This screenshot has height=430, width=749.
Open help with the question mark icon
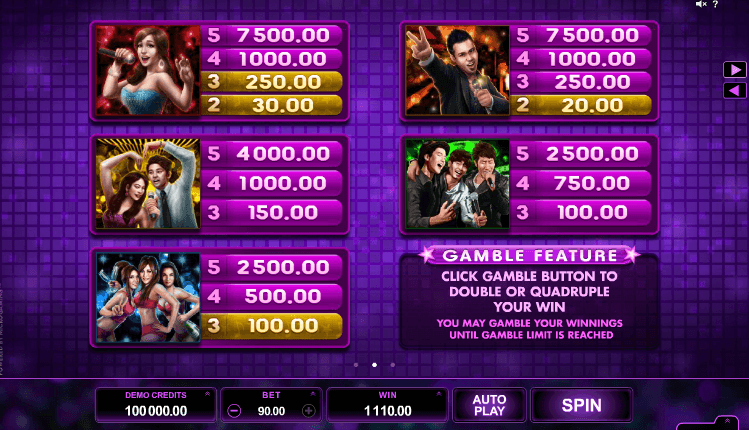(x=715, y=4)
